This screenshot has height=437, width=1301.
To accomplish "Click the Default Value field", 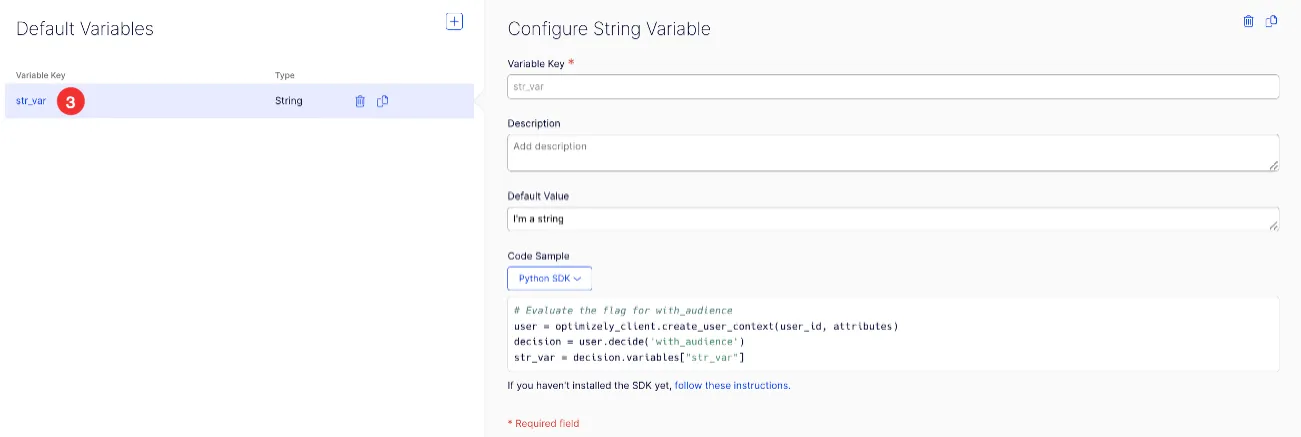I will (893, 219).
